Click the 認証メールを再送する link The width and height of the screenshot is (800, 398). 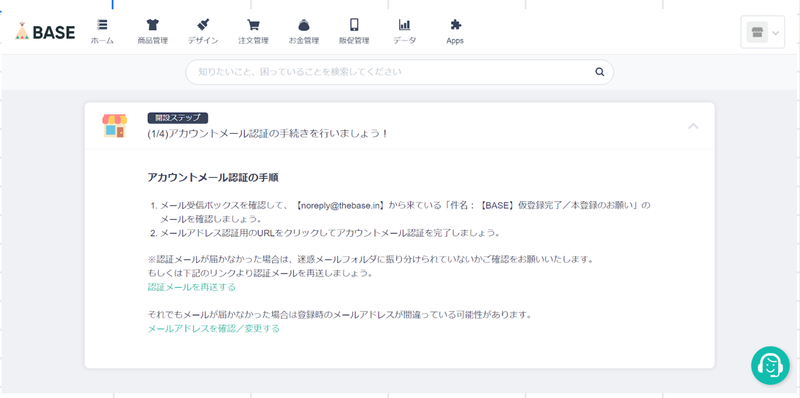(192, 287)
